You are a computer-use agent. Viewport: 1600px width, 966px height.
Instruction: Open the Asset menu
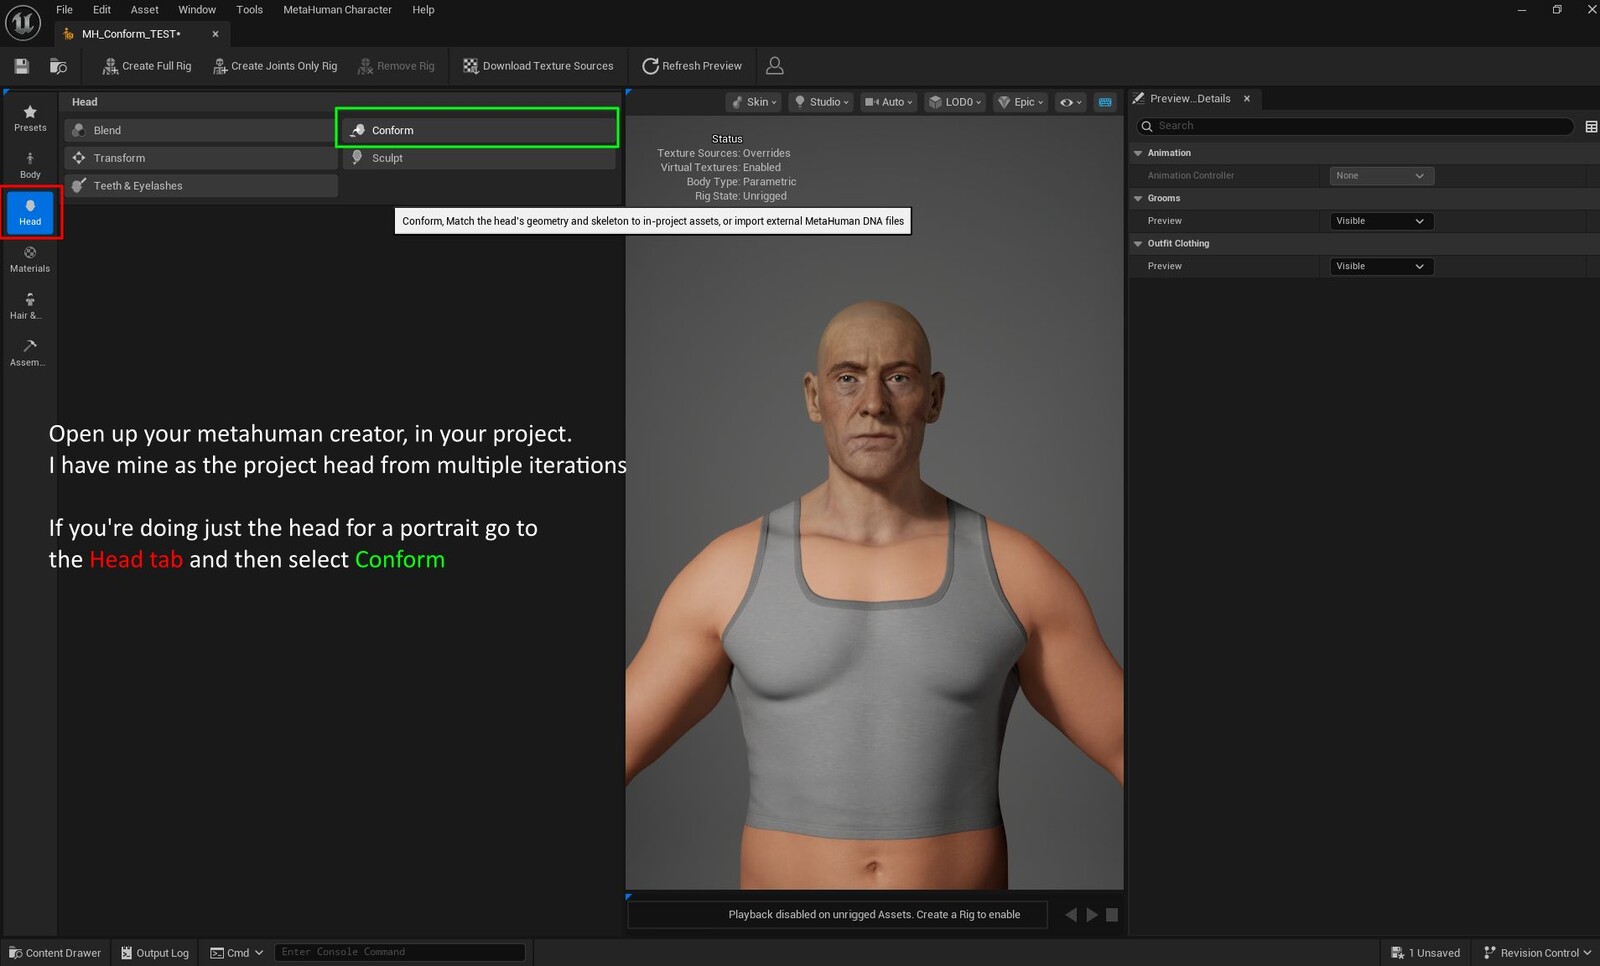(145, 10)
